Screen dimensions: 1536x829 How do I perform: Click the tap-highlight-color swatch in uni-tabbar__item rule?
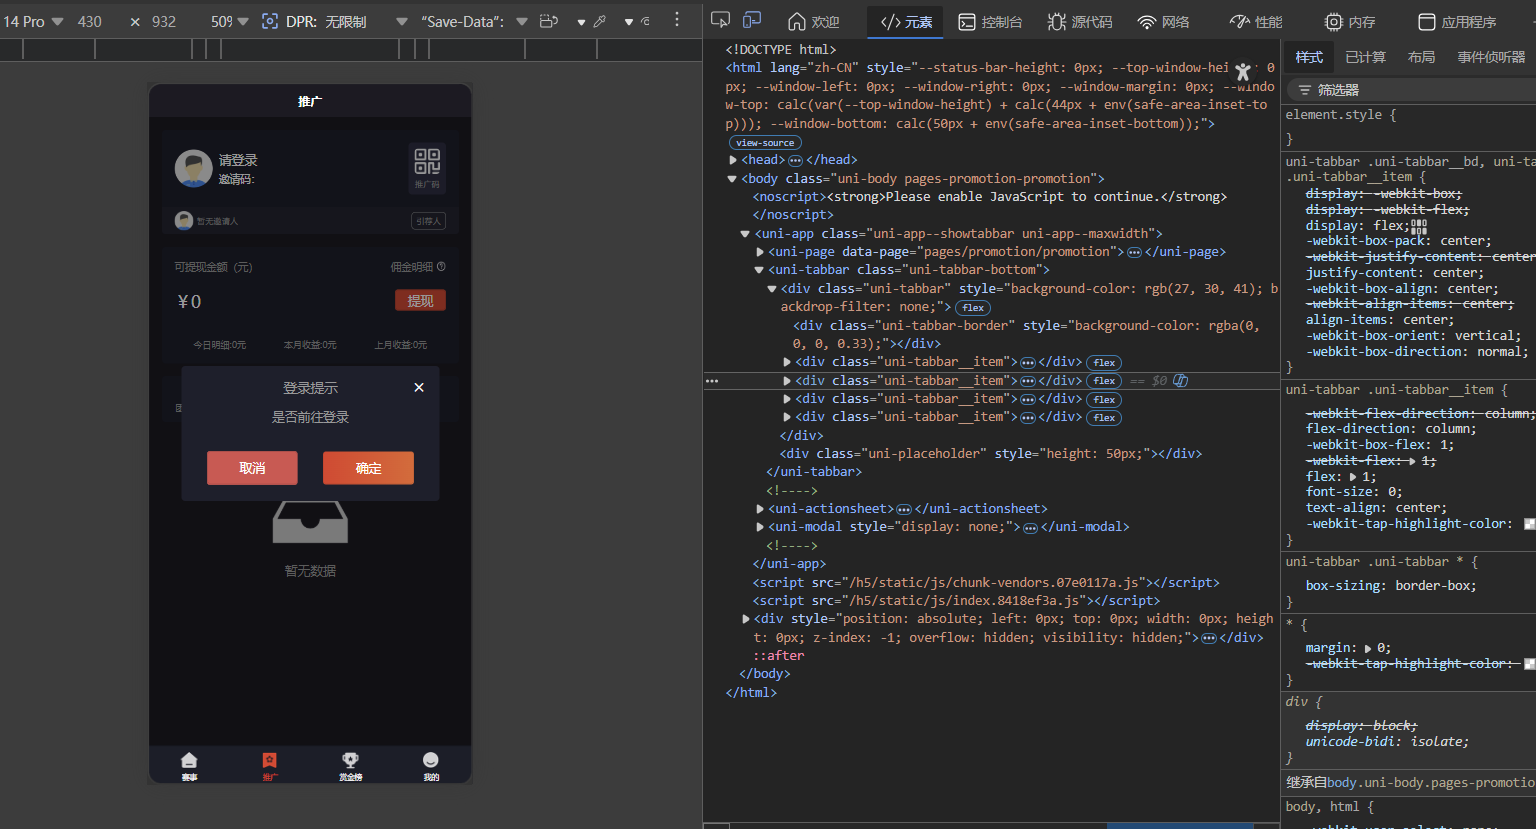(x=1529, y=524)
